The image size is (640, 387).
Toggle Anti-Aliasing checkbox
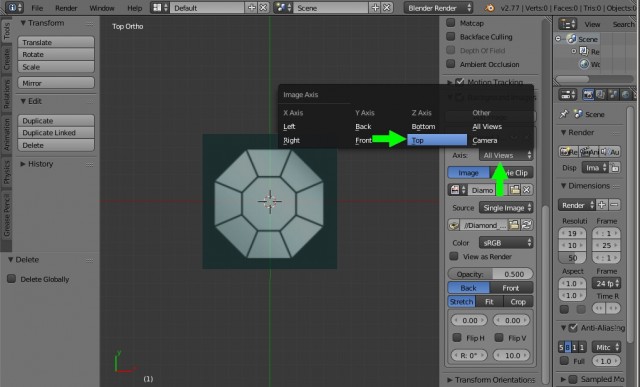click(x=573, y=327)
